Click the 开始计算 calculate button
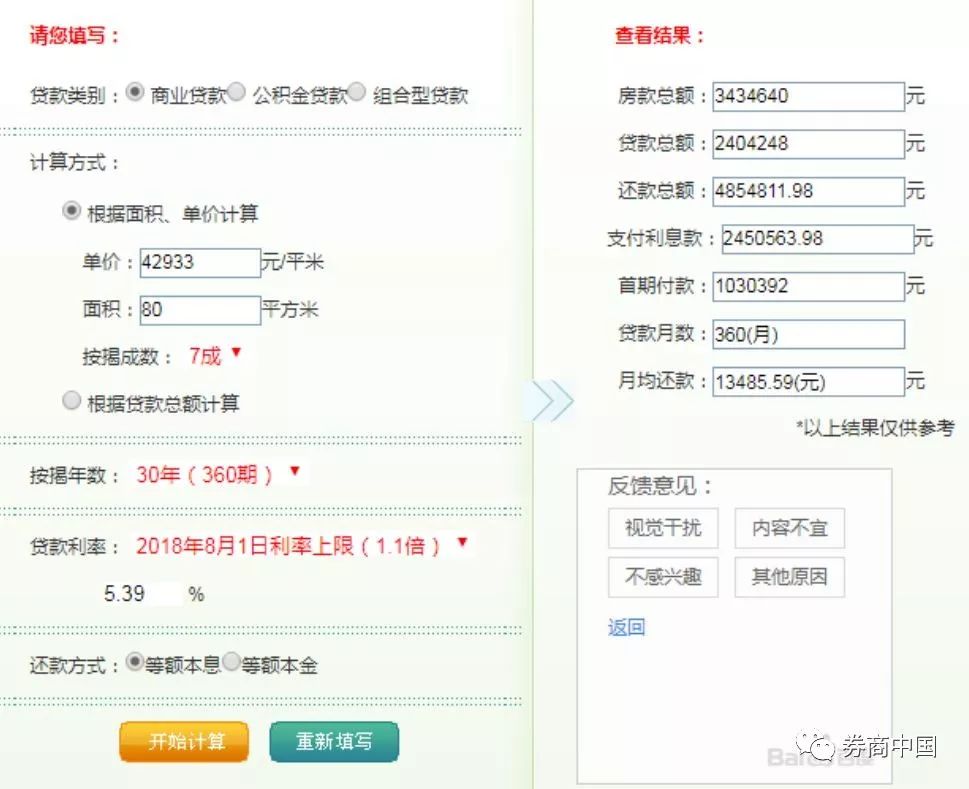 (183, 743)
